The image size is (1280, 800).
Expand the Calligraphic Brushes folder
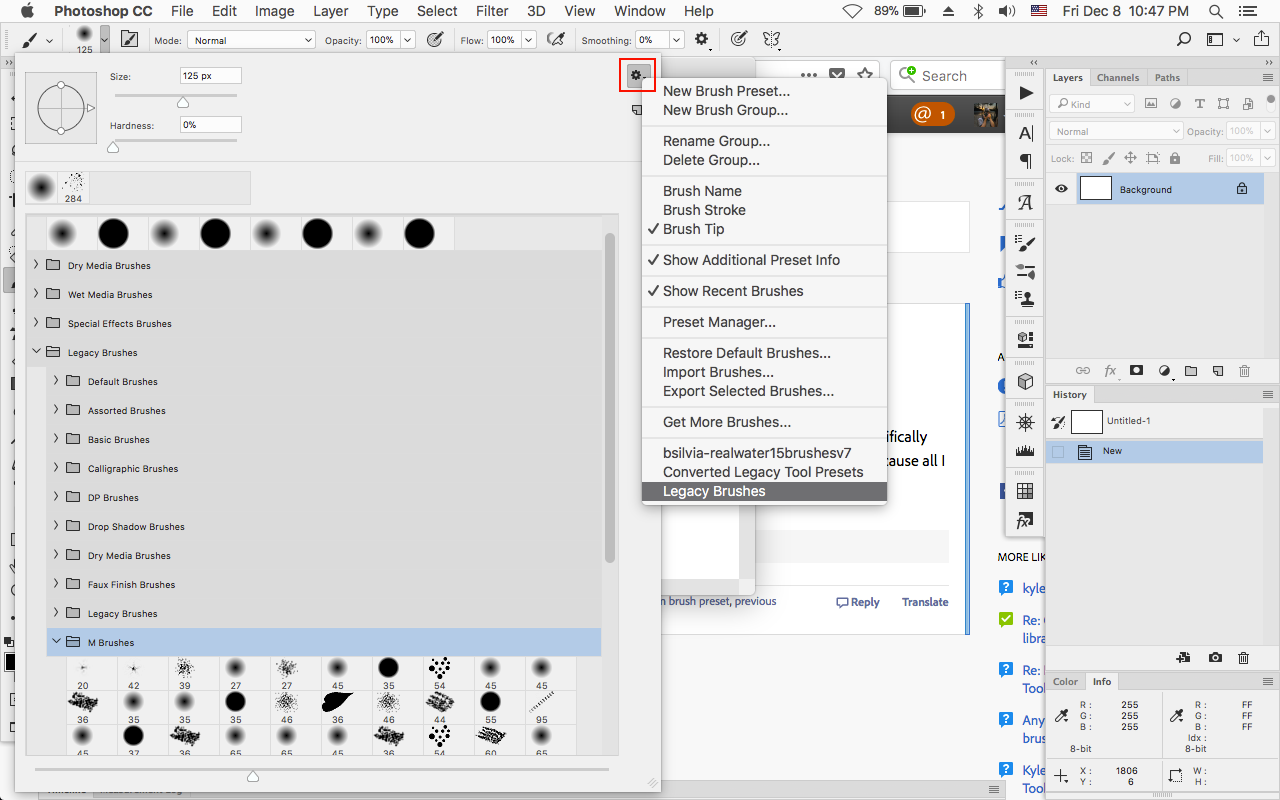point(57,468)
